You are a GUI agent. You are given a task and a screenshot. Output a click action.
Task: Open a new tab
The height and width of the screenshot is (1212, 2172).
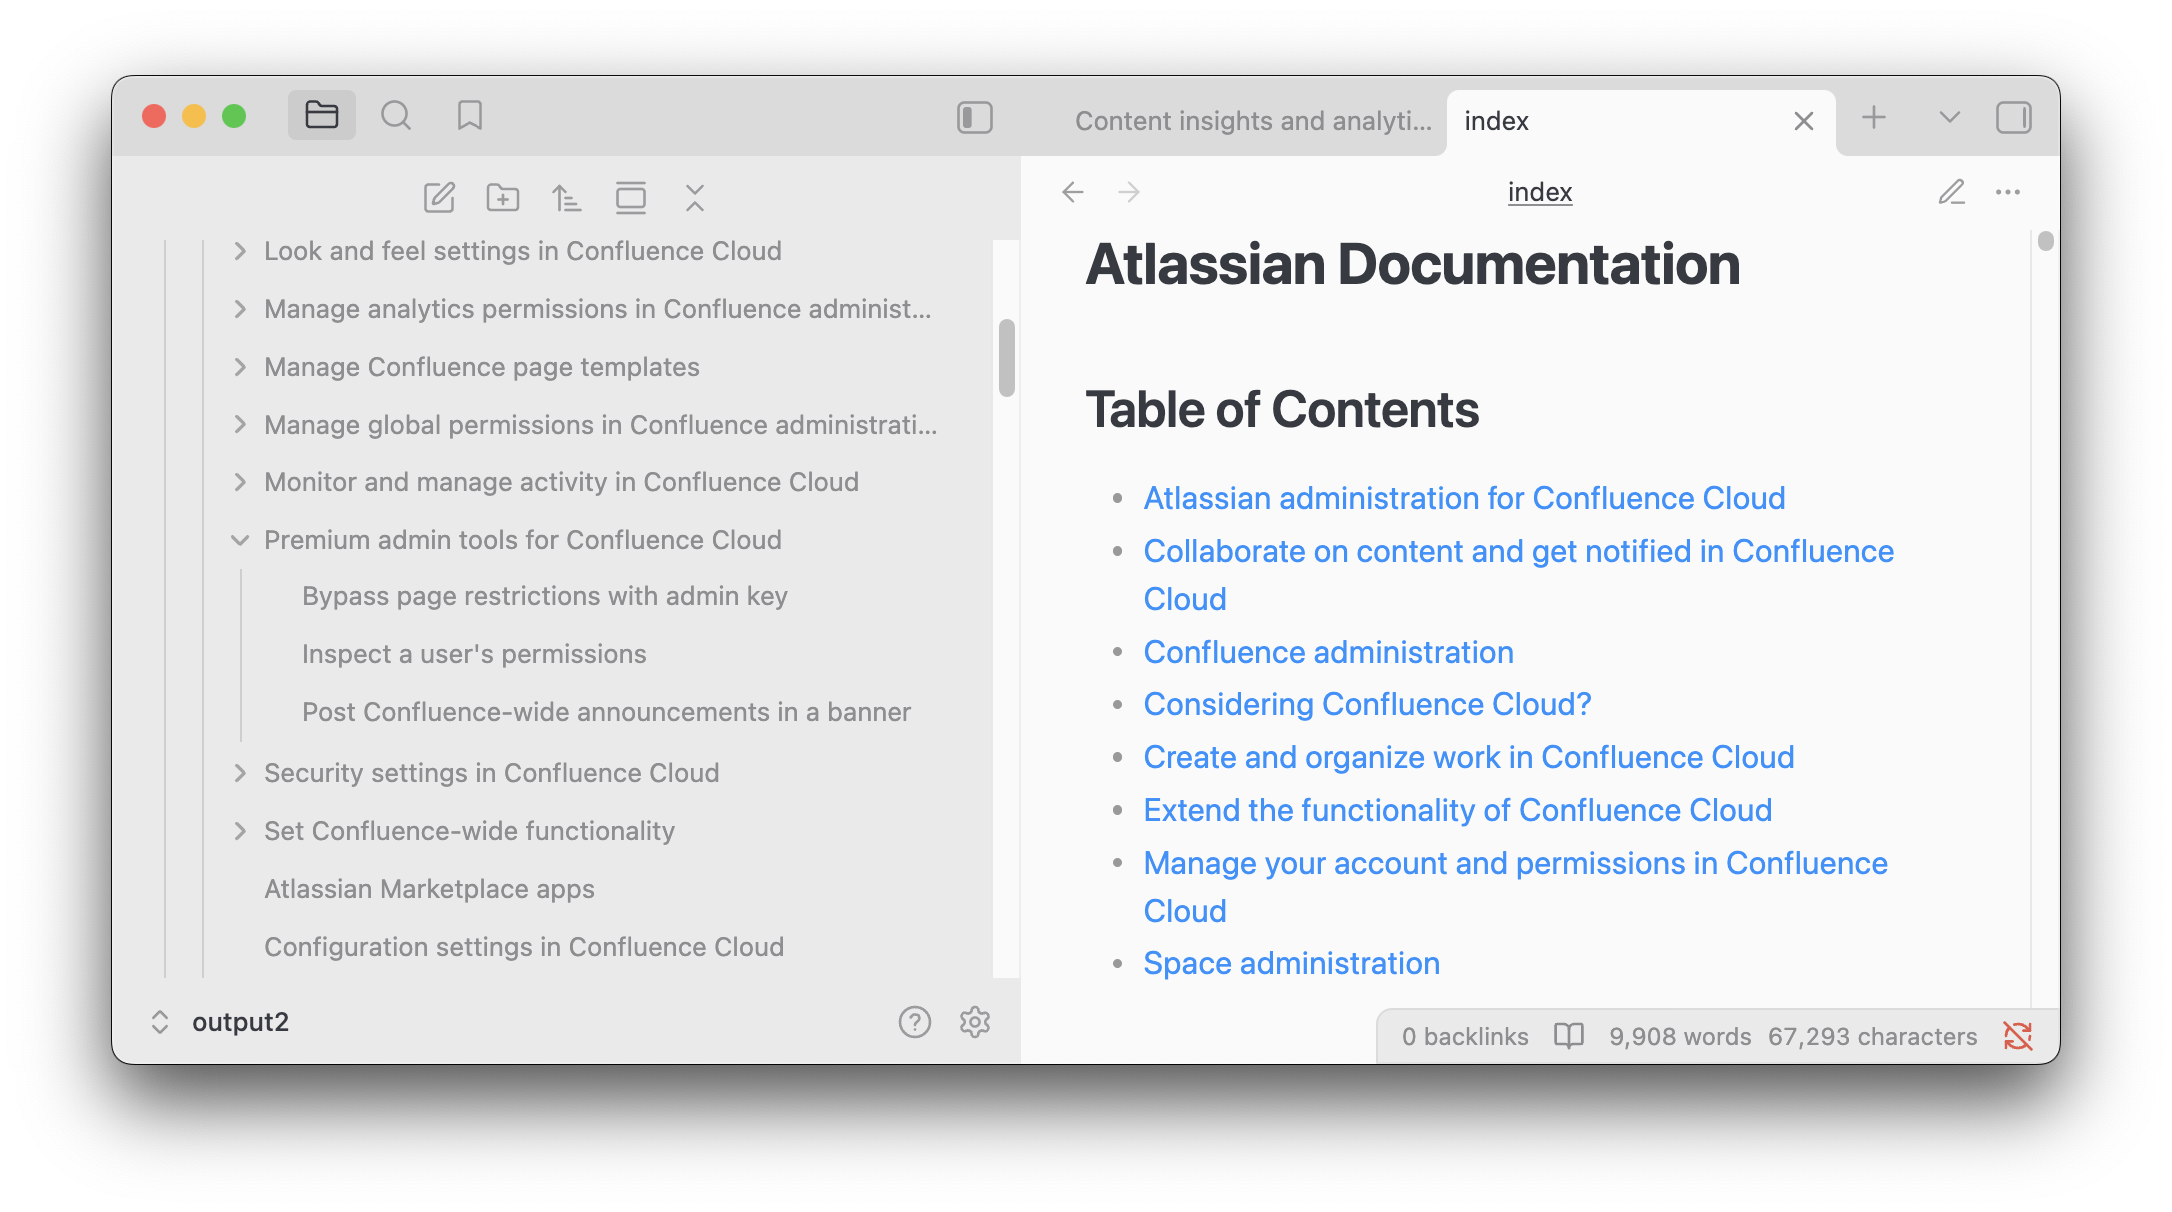1874,118
